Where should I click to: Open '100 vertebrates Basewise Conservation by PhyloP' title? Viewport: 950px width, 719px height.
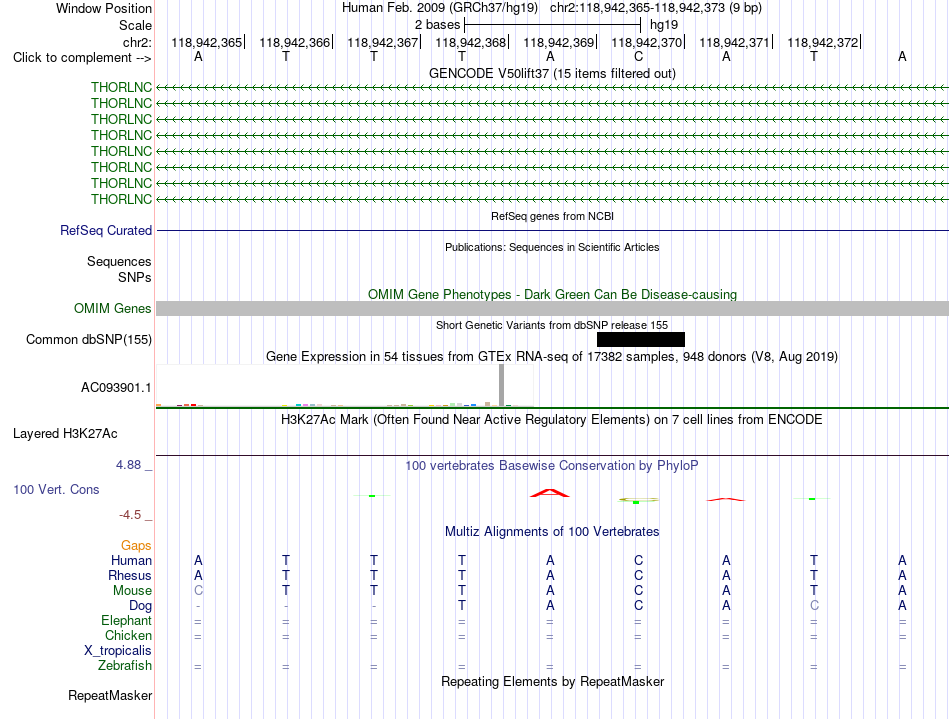click(552, 465)
